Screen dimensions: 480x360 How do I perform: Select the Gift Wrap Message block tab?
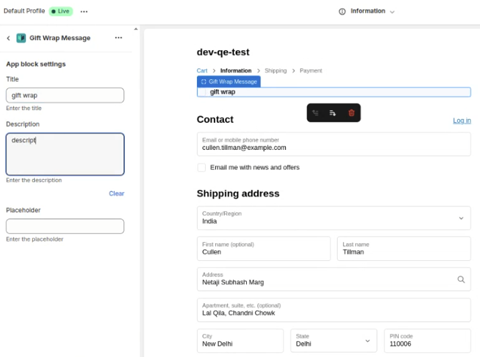229,82
